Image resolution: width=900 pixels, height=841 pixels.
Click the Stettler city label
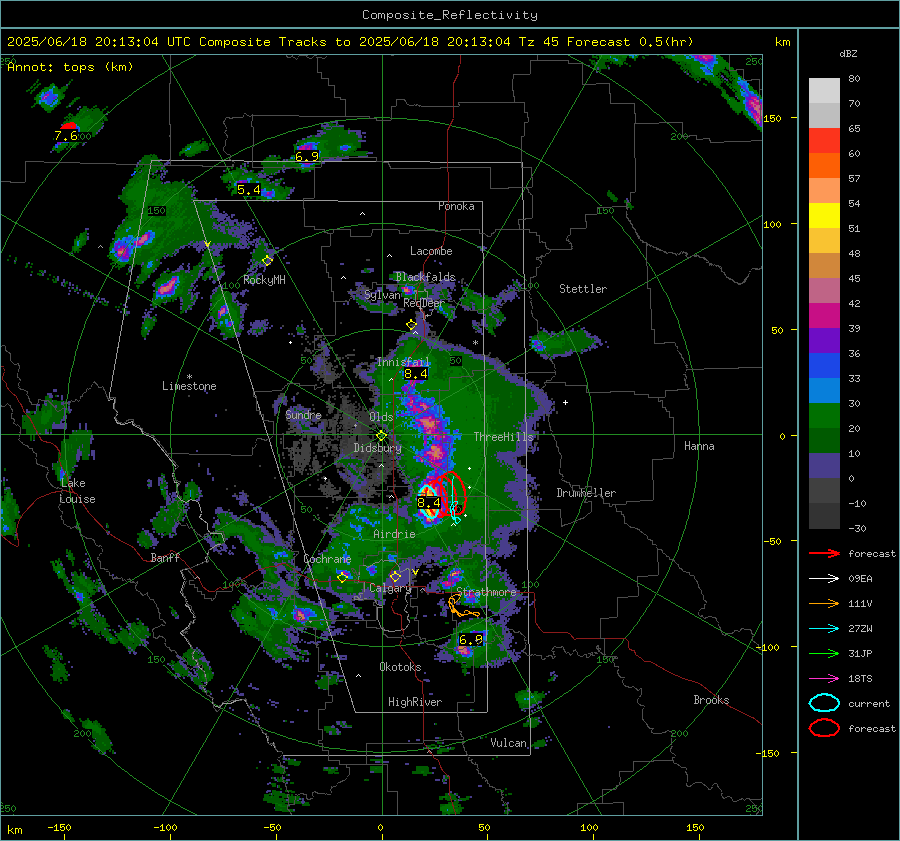583,289
